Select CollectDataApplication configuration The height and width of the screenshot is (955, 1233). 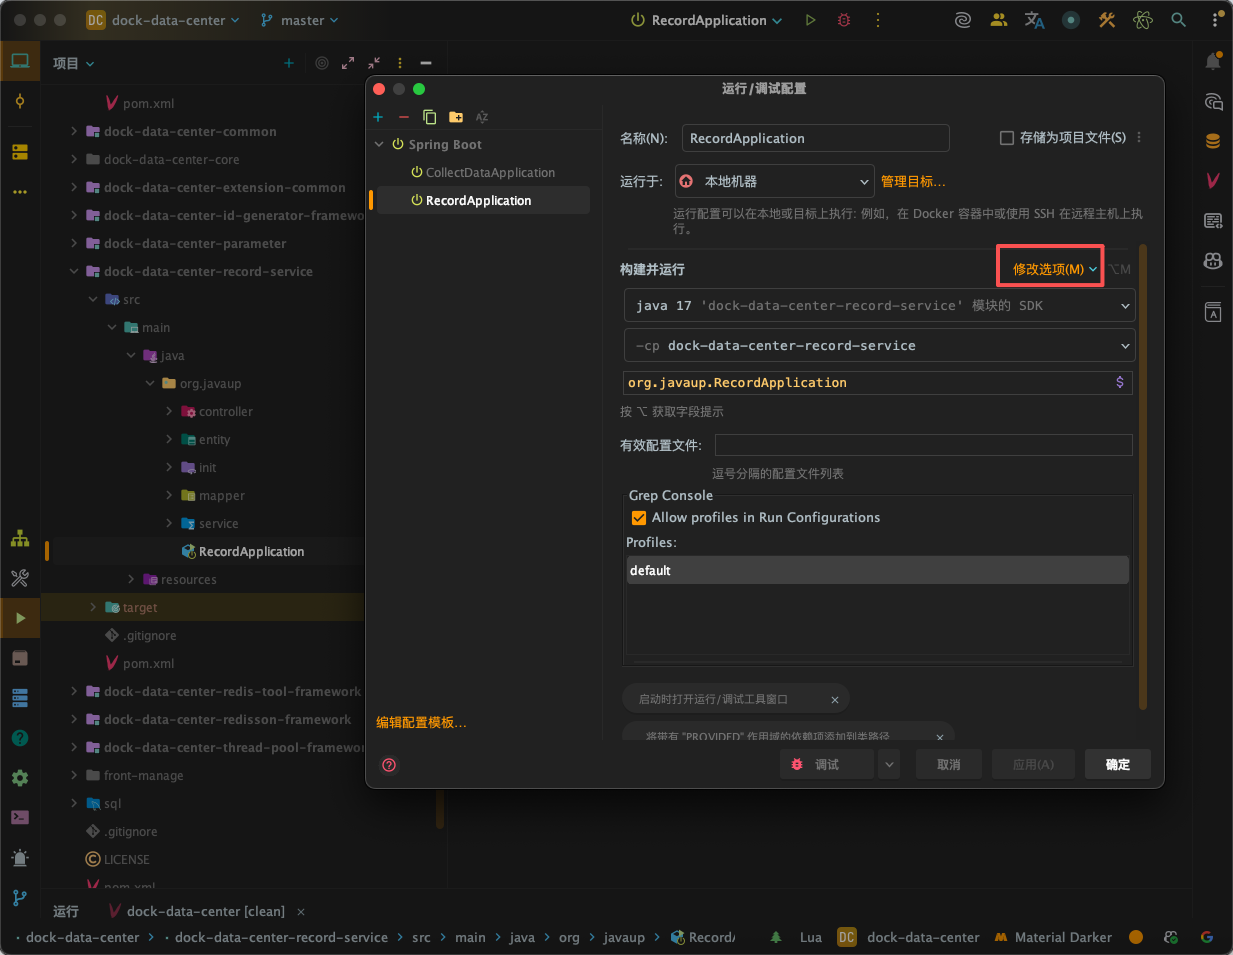[x=489, y=173]
